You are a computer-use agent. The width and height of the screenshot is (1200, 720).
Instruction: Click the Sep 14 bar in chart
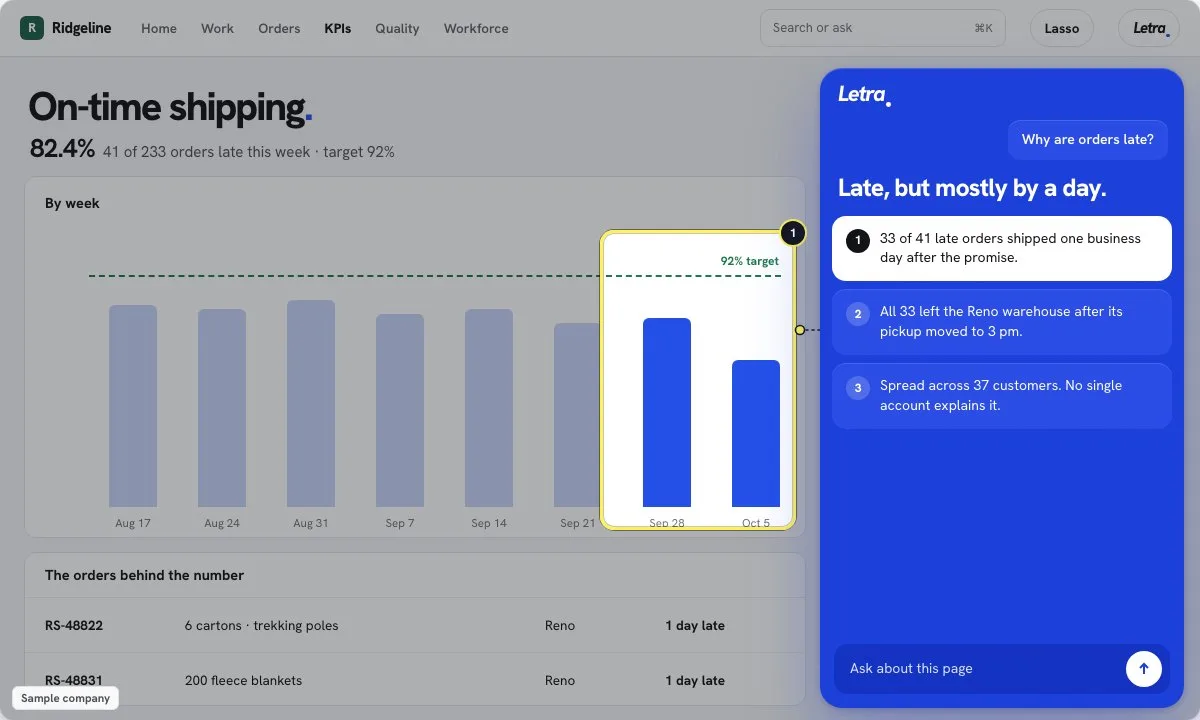pos(489,408)
